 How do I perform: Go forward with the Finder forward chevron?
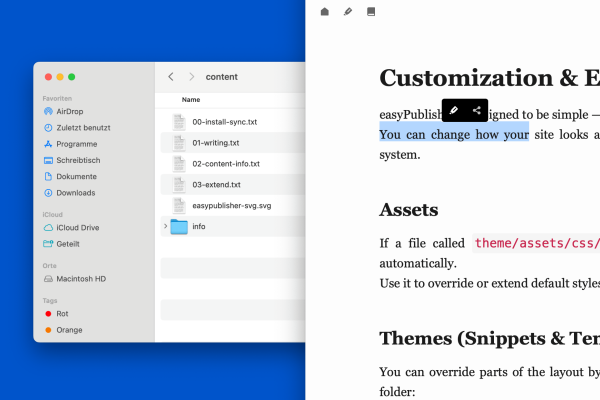coord(191,77)
